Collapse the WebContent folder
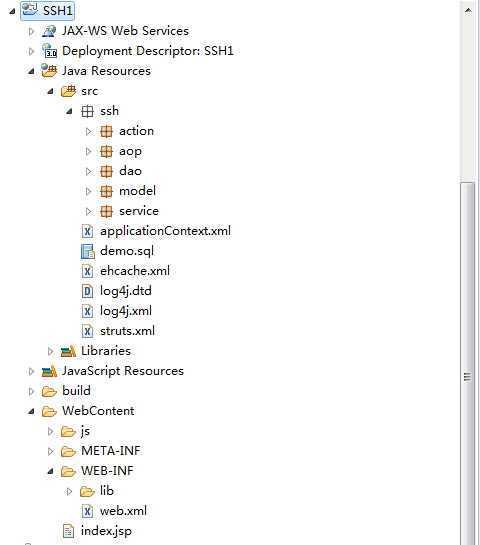Viewport: 480px width, 545px height. (x=31, y=412)
